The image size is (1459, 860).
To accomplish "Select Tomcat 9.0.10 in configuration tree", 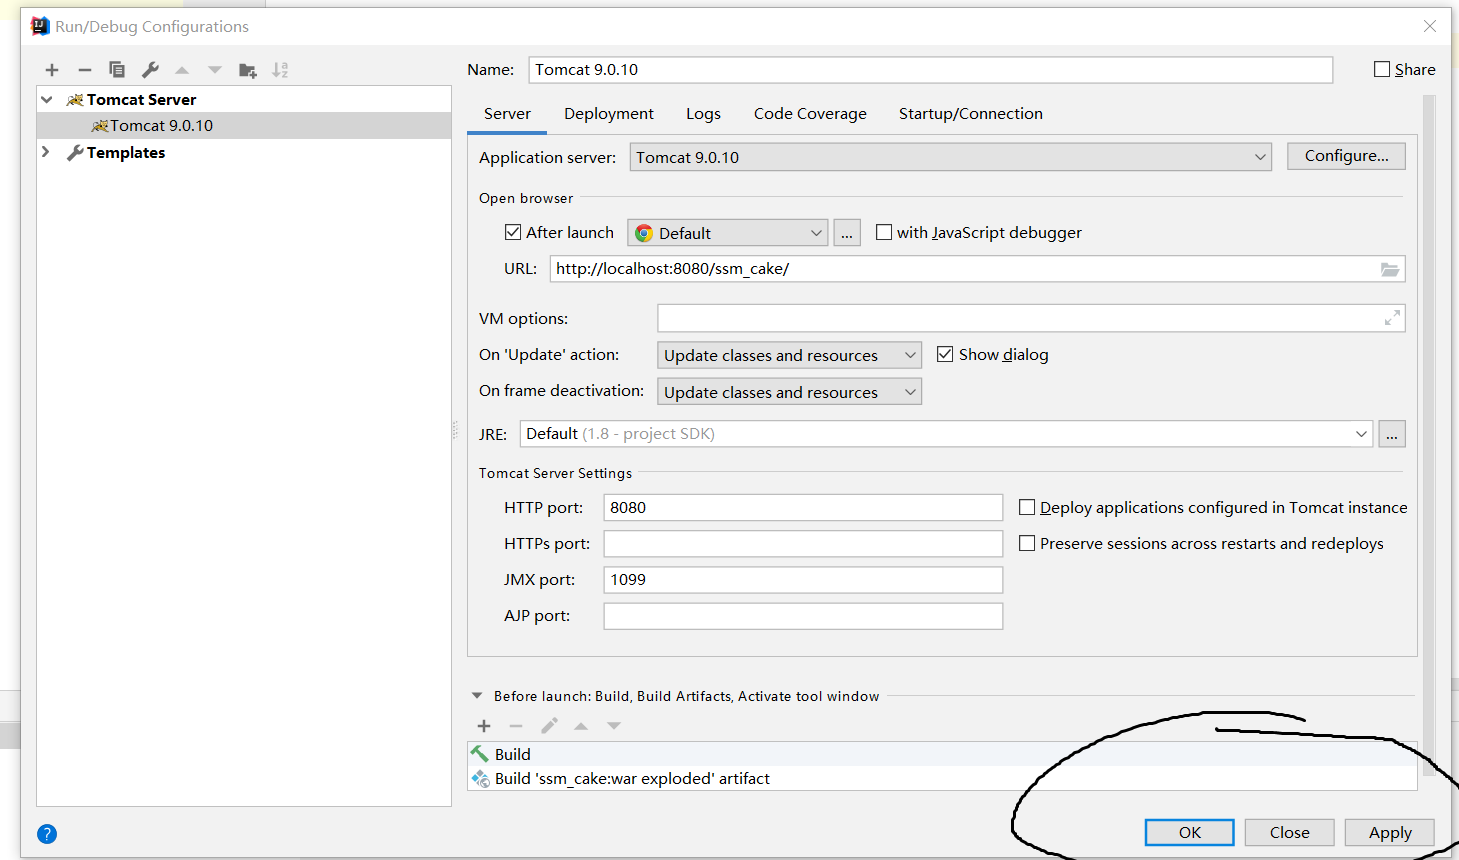I will (x=244, y=125).
